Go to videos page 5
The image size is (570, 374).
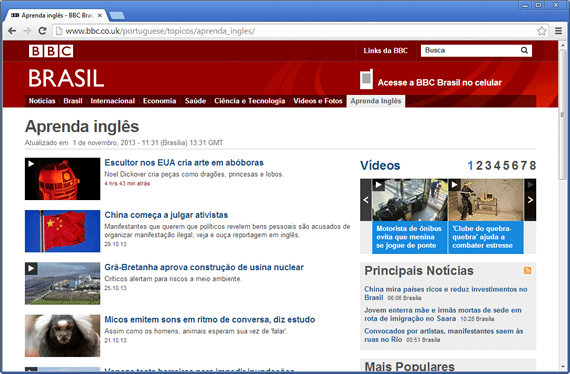(x=506, y=166)
